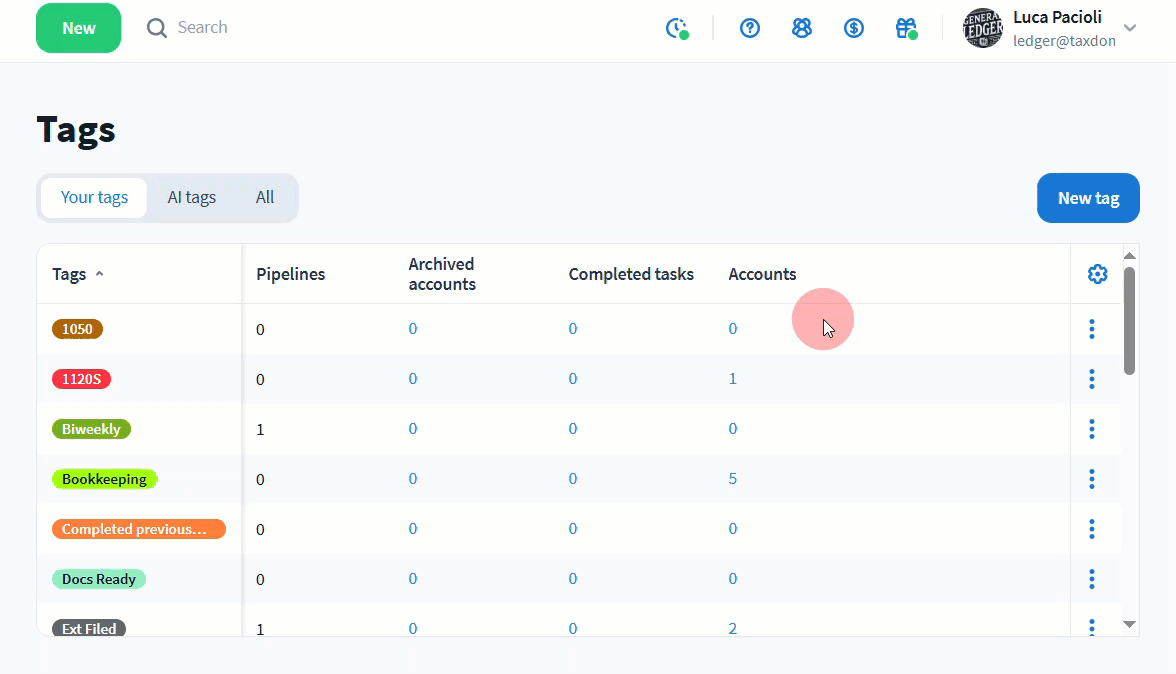The image size is (1176, 674).
Task: Toggle the sort arrow on the Tags column
Action: pos(99,275)
